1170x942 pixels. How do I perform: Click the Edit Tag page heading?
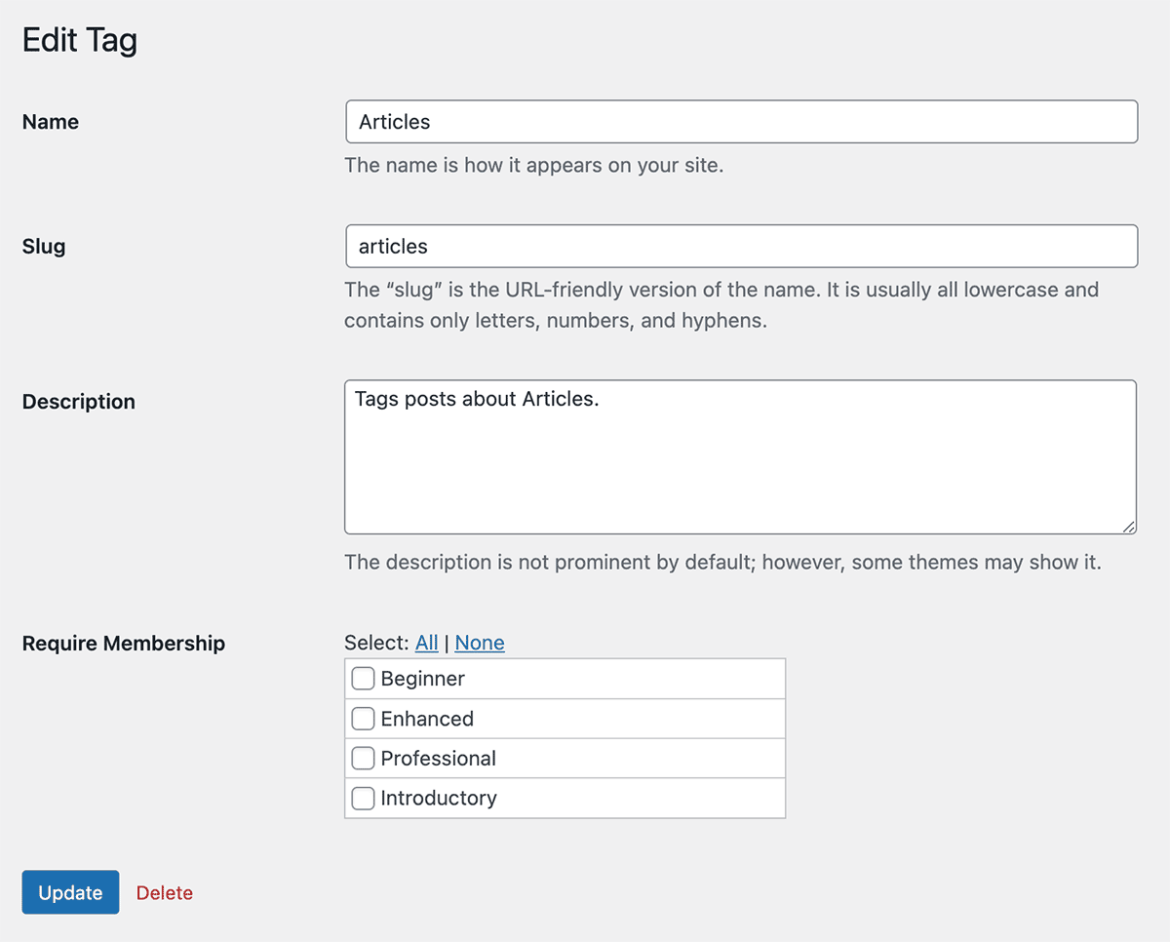tap(79, 40)
